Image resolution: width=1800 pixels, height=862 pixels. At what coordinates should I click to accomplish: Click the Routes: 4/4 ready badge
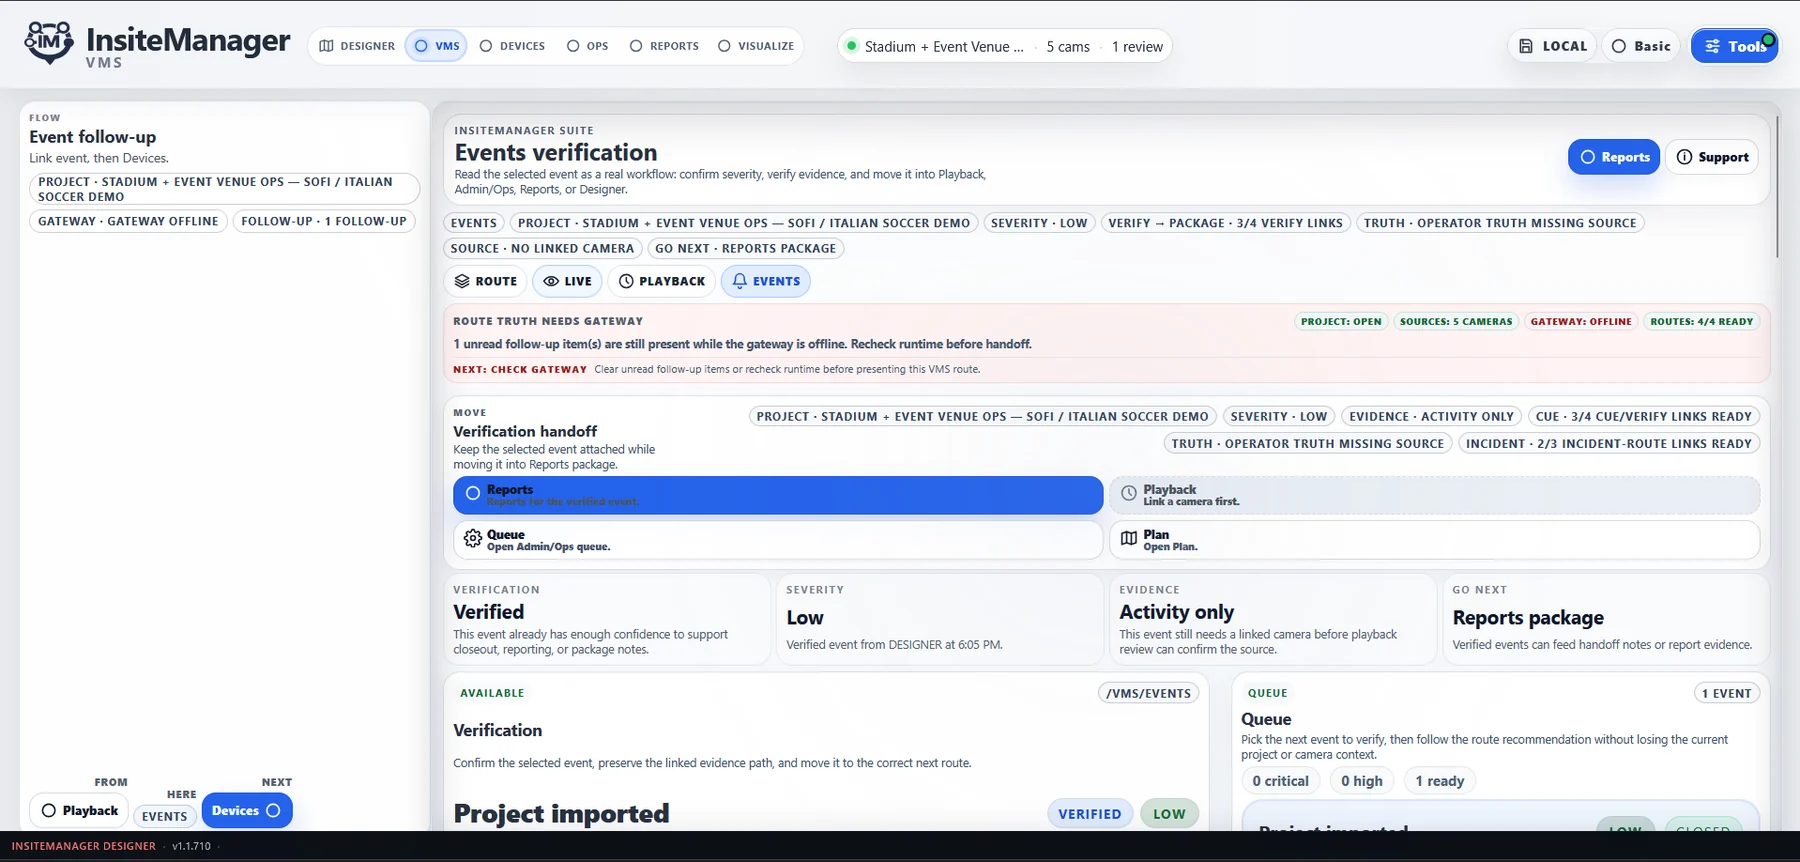click(x=1701, y=321)
